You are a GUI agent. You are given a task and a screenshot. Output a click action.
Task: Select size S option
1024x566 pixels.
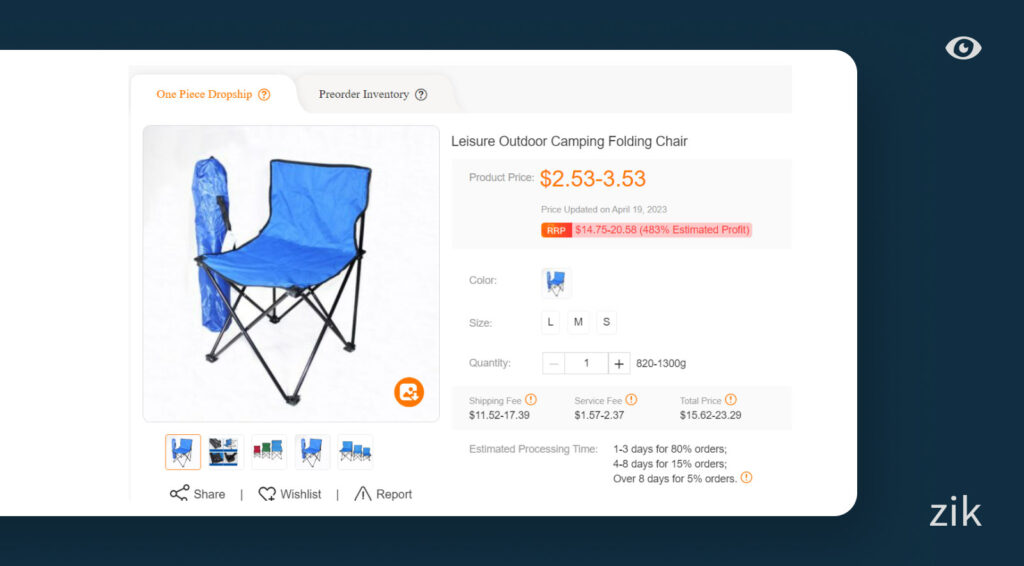pos(607,322)
